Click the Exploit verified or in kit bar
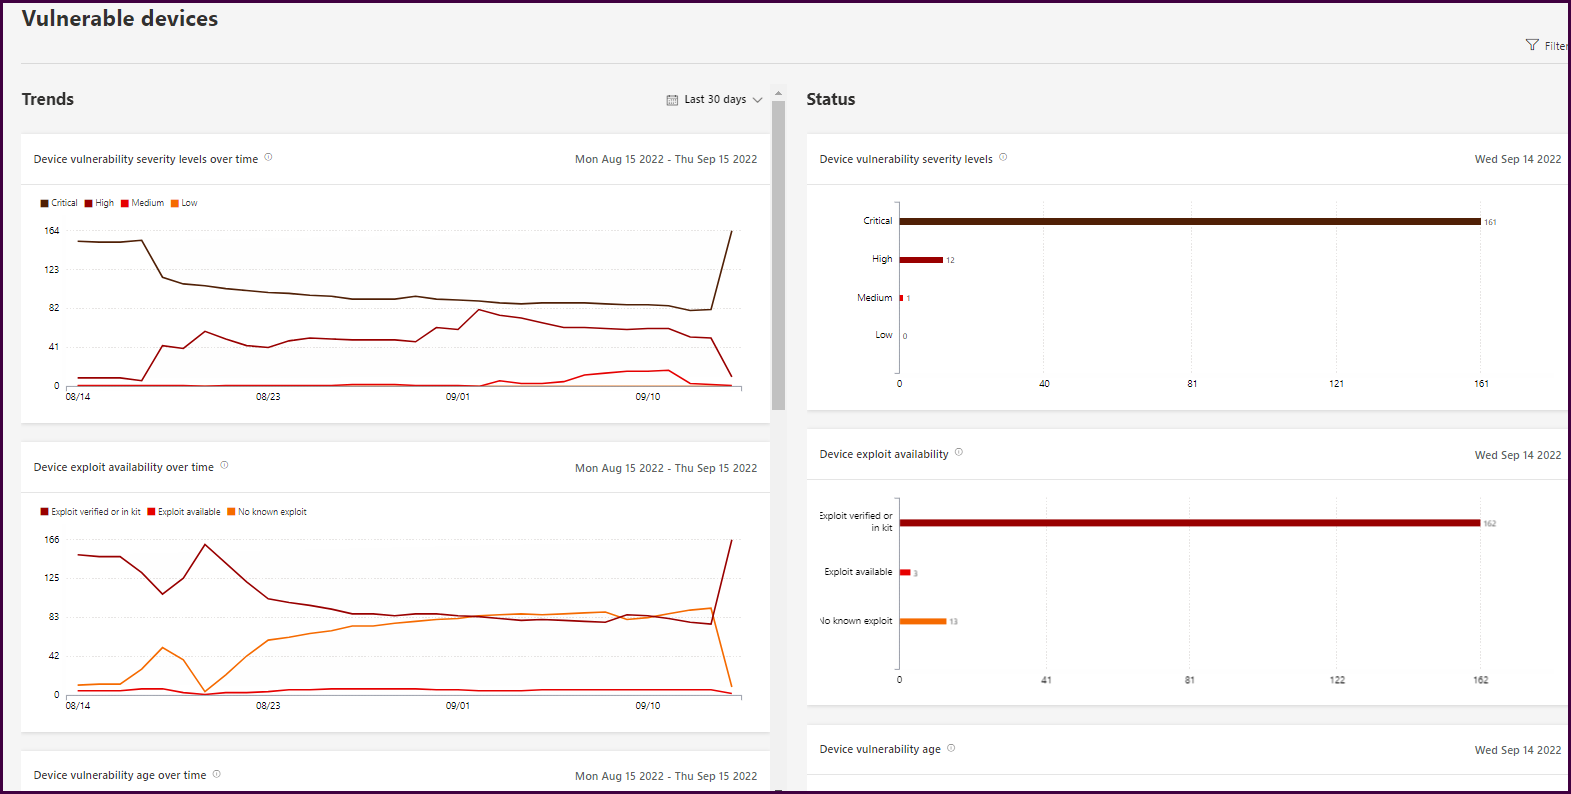The height and width of the screenshot is (794, 1571). click(x=1189, y=523)
